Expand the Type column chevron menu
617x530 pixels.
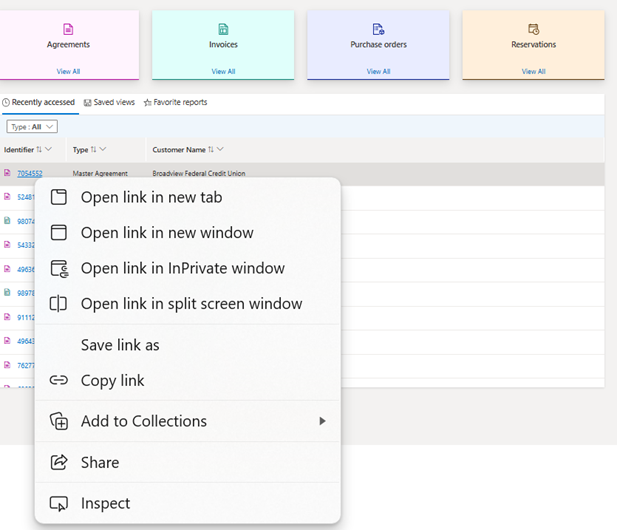pyautogui.click(x=103, y=149)
